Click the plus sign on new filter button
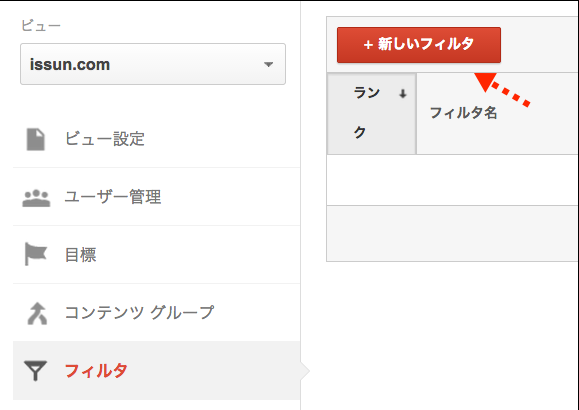 (x=368, y=45)
